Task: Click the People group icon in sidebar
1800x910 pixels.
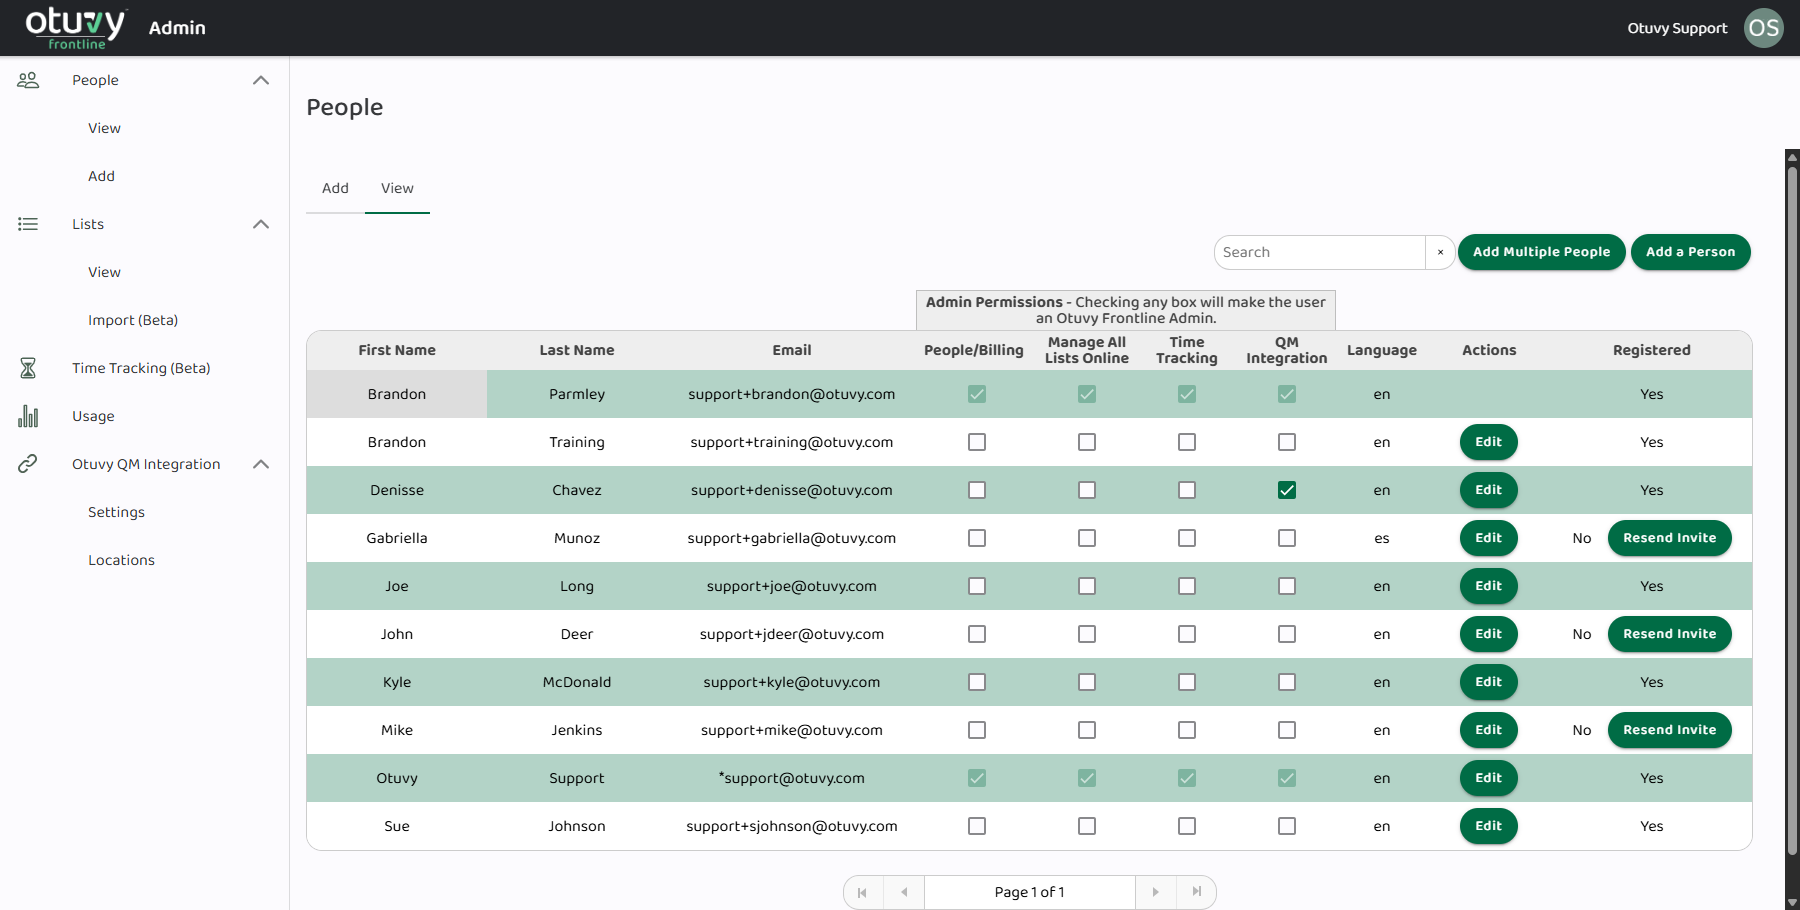Action: [28, 80]
